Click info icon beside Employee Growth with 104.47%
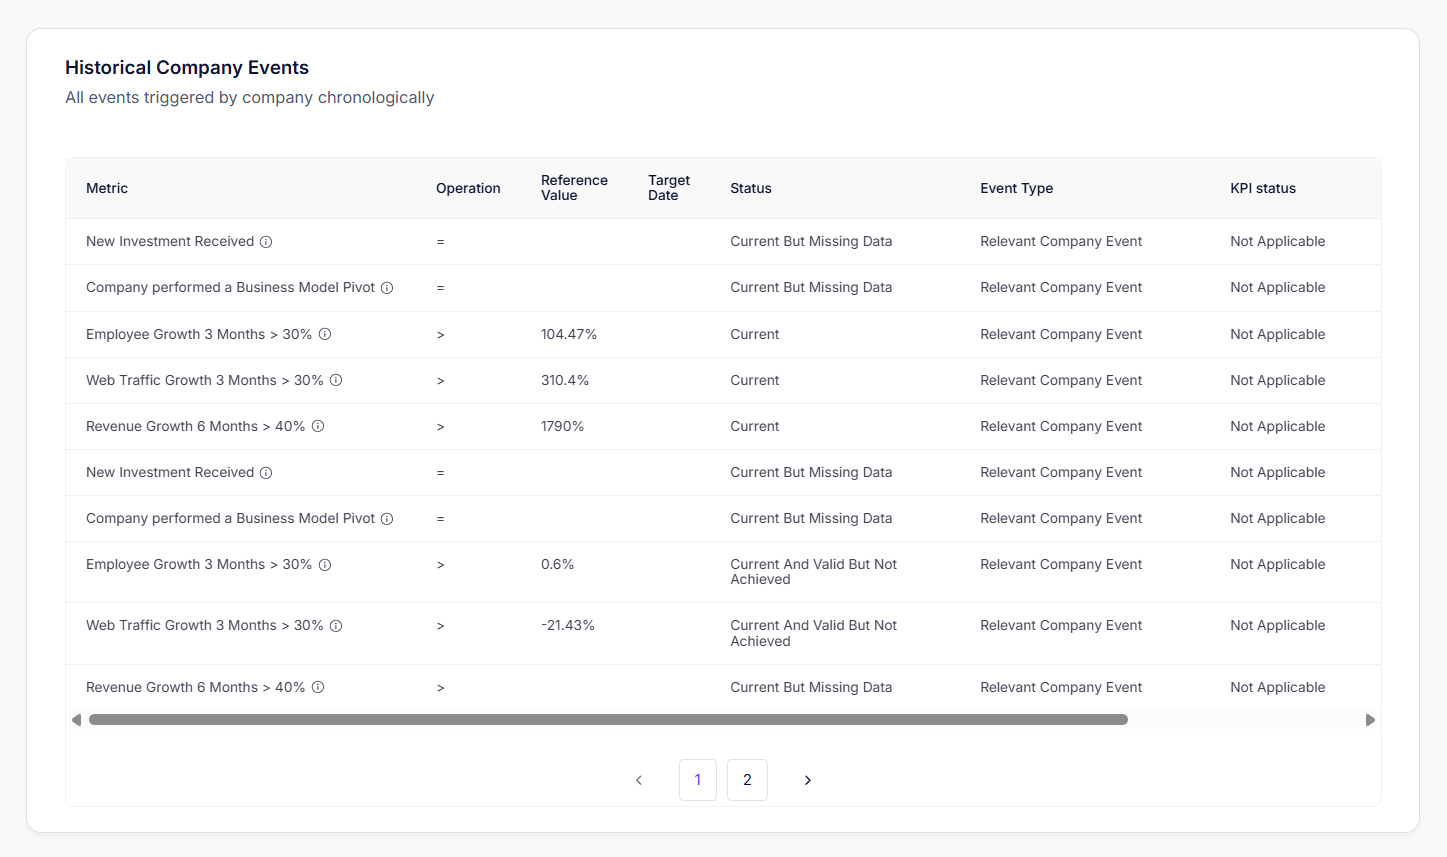Image resolution: width=1447 pixels, height=857 pixels. coord(325,334)
